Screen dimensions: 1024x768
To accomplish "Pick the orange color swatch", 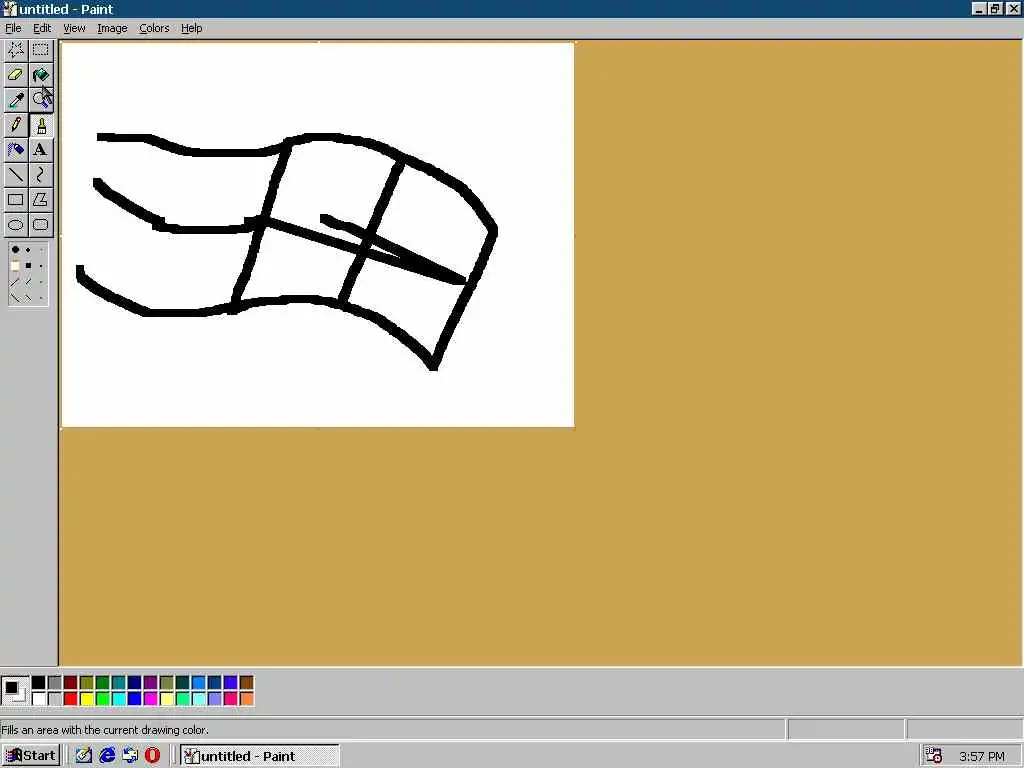I will pyautogui.click(x=246, y=699).
